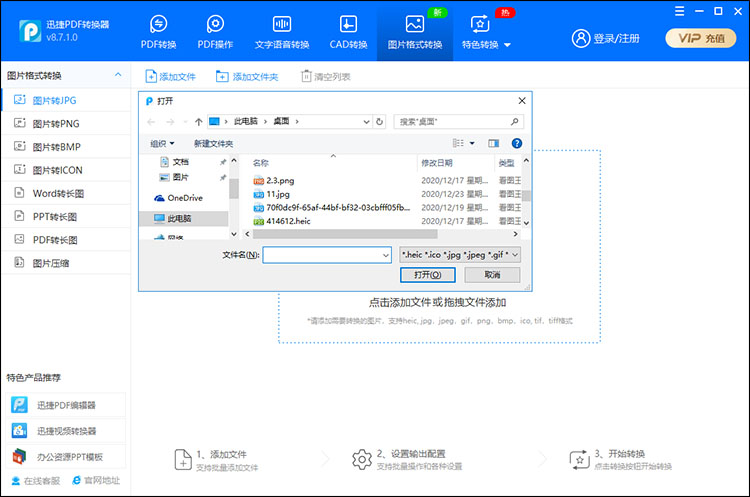The width and height of the screenshot is (750, 497).
Task: Expand the 文件名 combo box dropdown
Action: 386,255
